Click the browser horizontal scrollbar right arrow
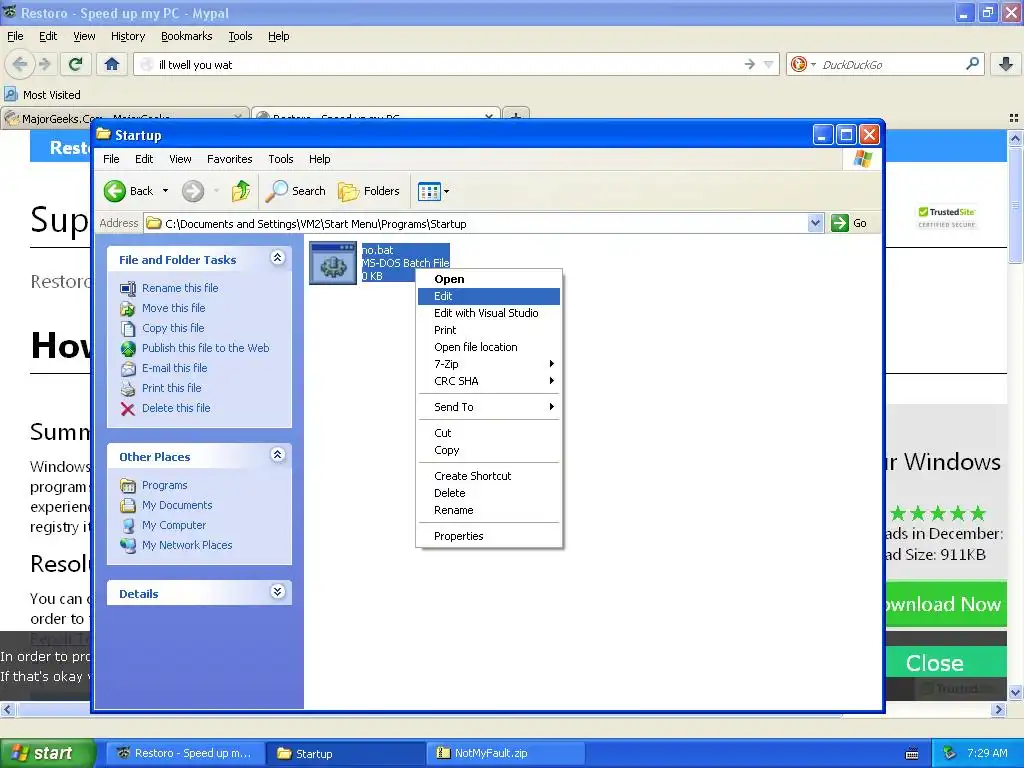 tap(999, 709)
